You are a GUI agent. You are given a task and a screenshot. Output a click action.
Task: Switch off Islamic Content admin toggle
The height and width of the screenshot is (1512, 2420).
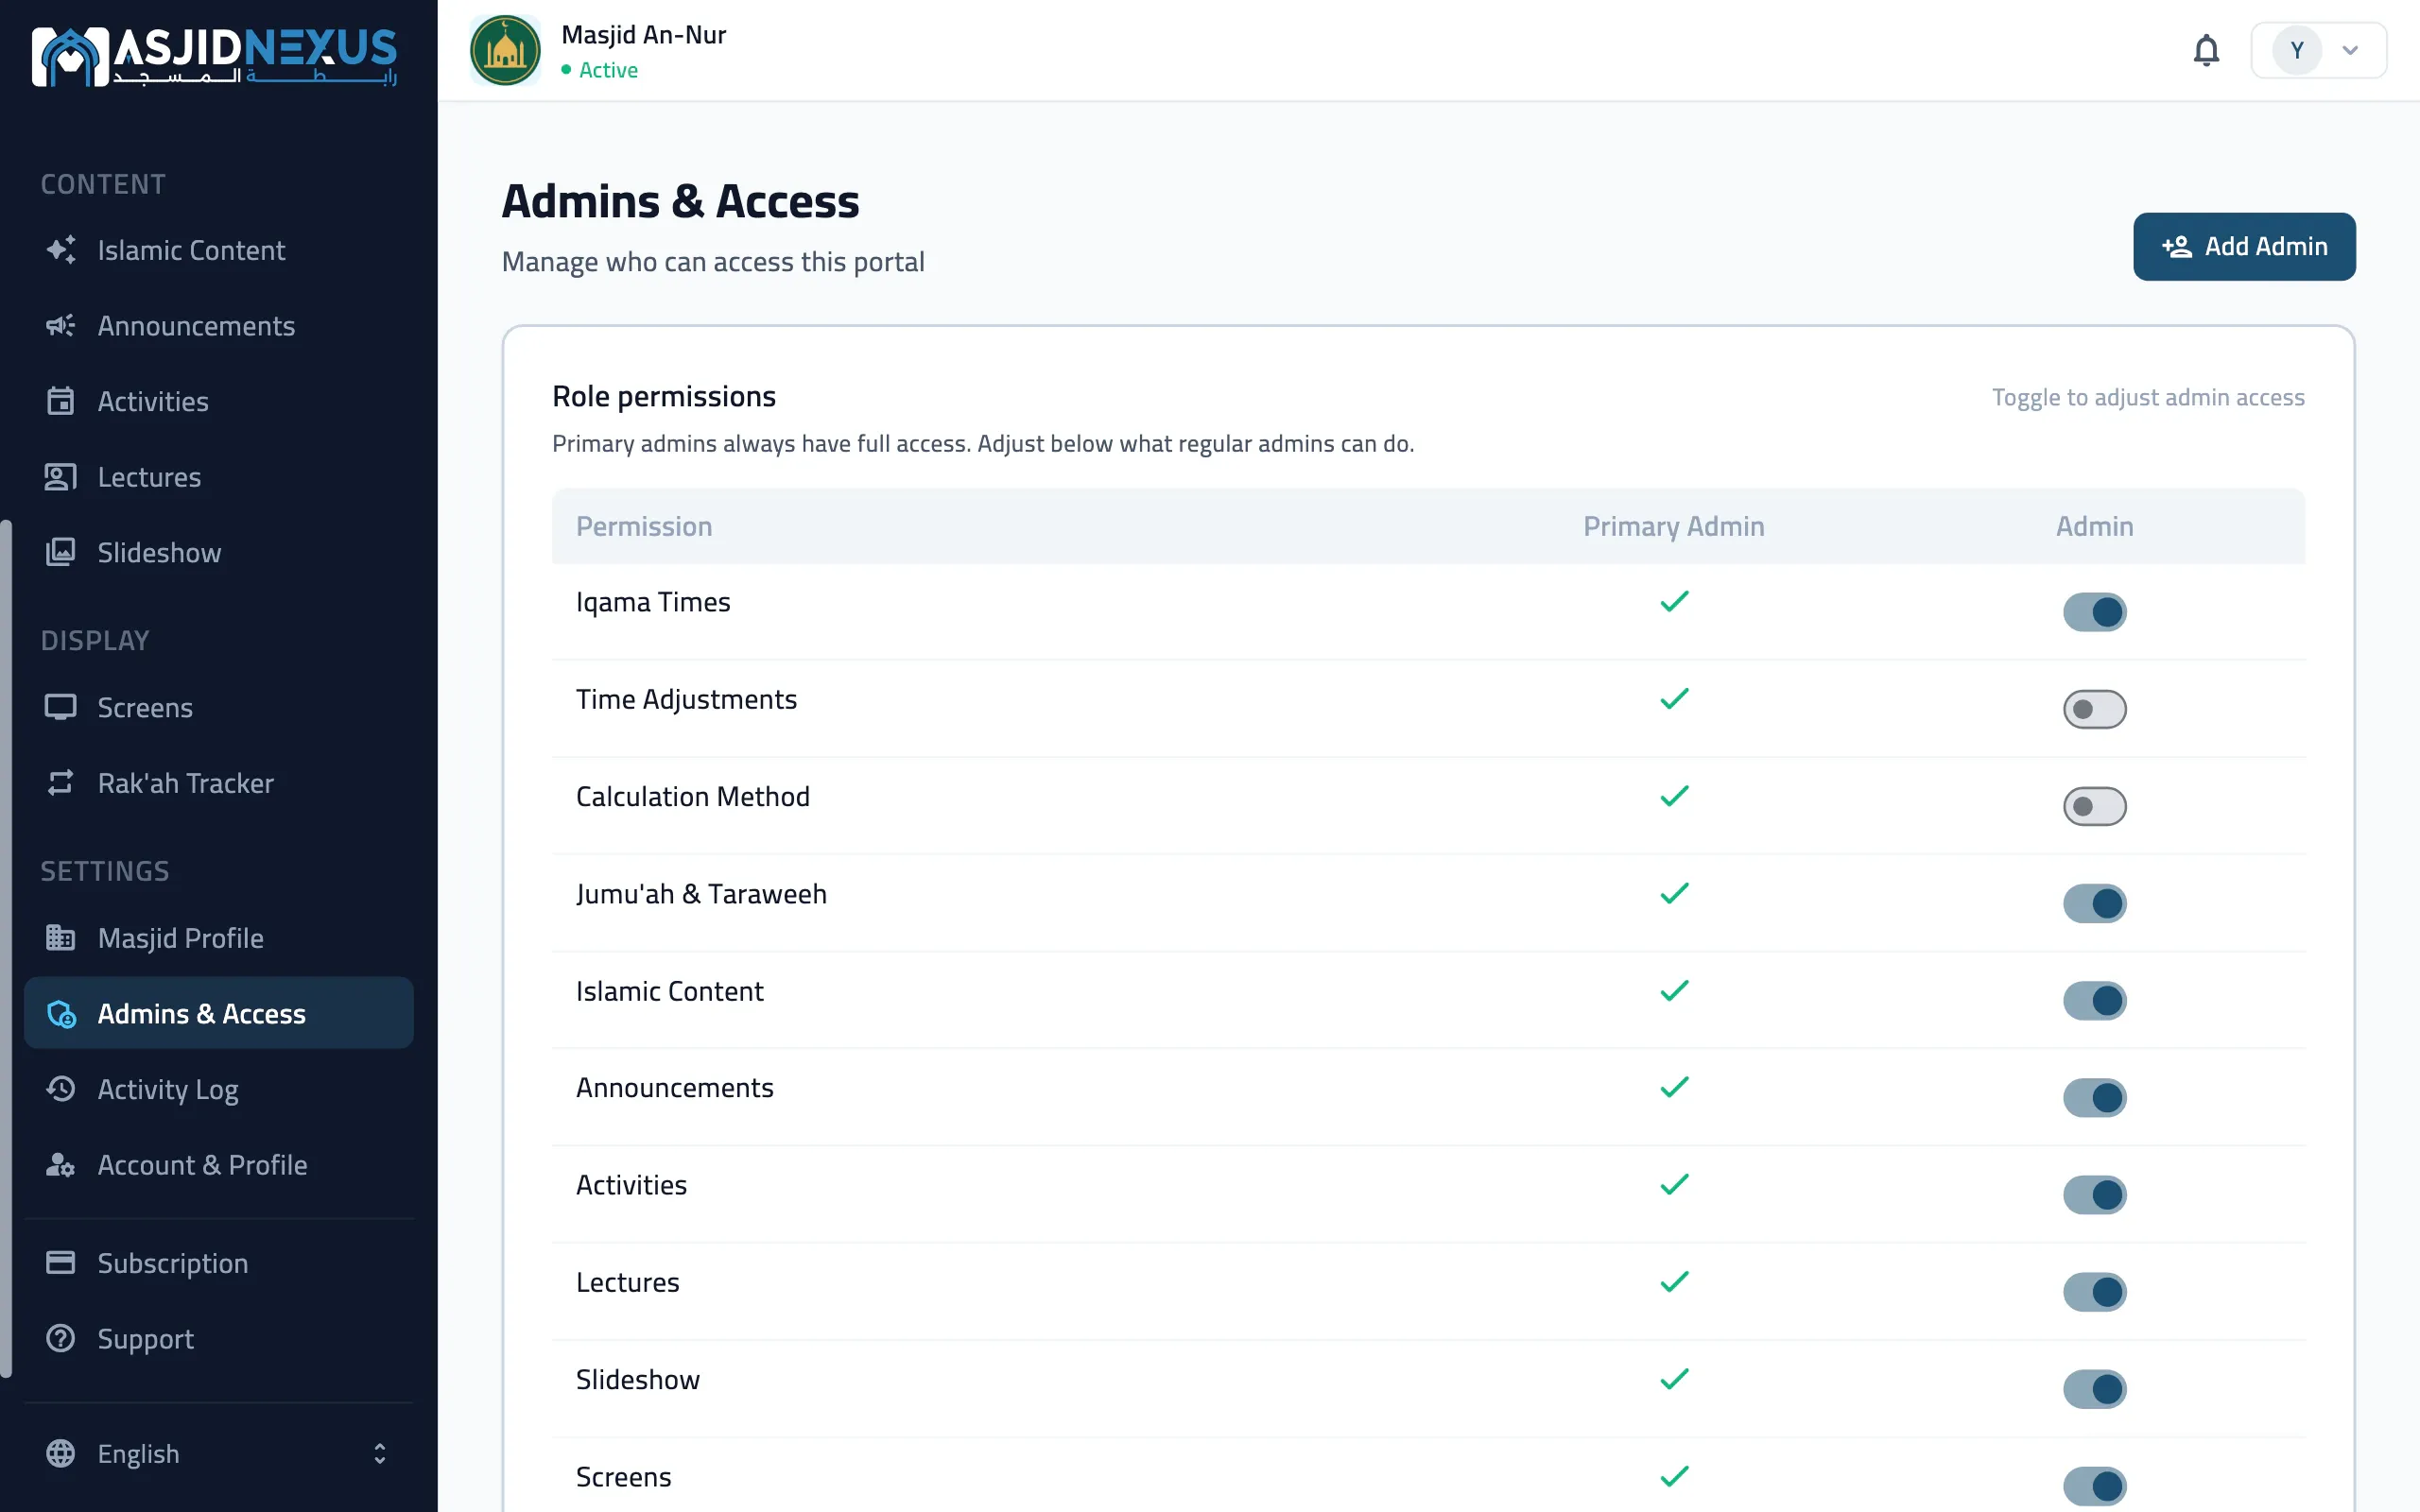tap(2094, 1000)
